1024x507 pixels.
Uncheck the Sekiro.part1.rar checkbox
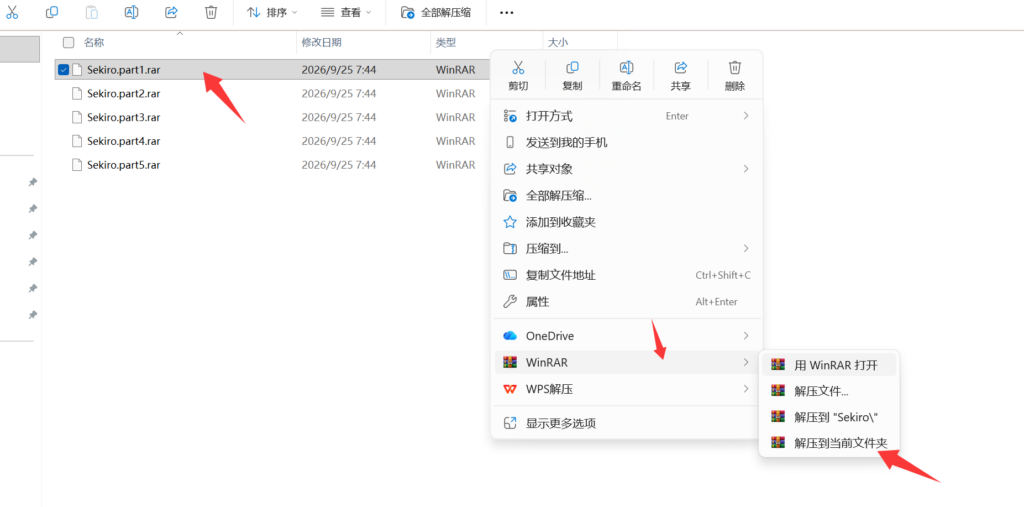(63, 70)
